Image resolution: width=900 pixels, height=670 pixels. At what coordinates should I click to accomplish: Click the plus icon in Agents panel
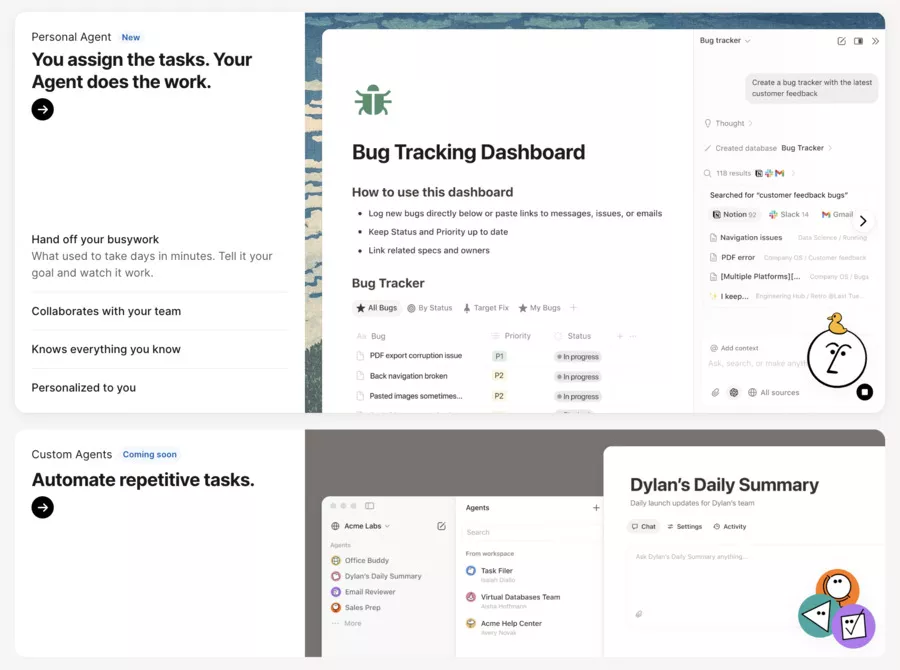click(596, 508)
